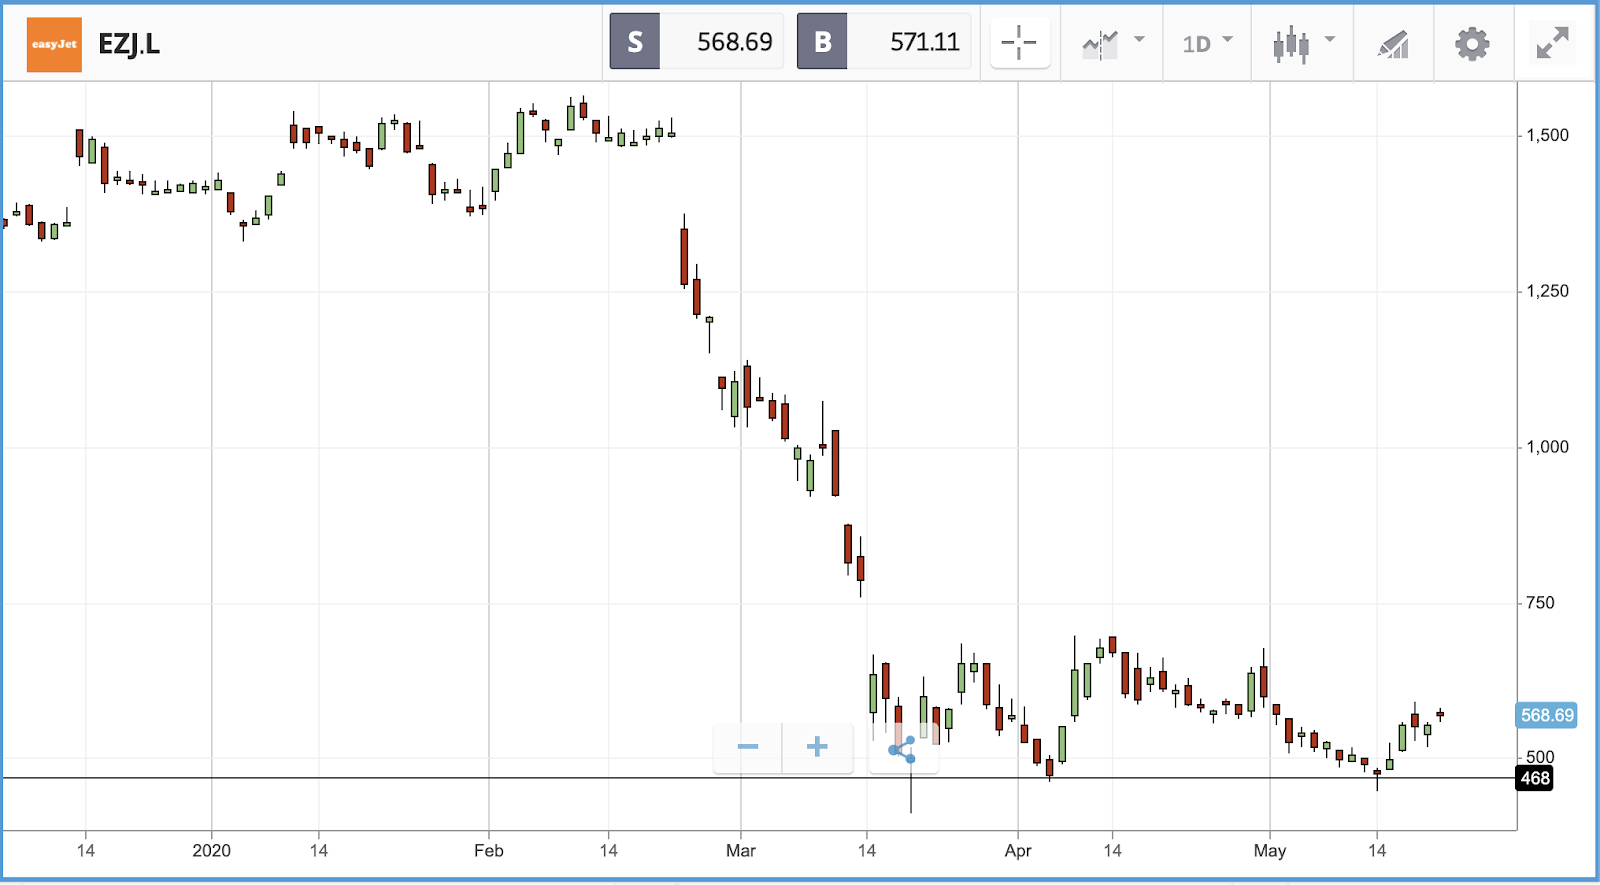Expand the chart type dropdown arrow

click(x=1330, y=40)
